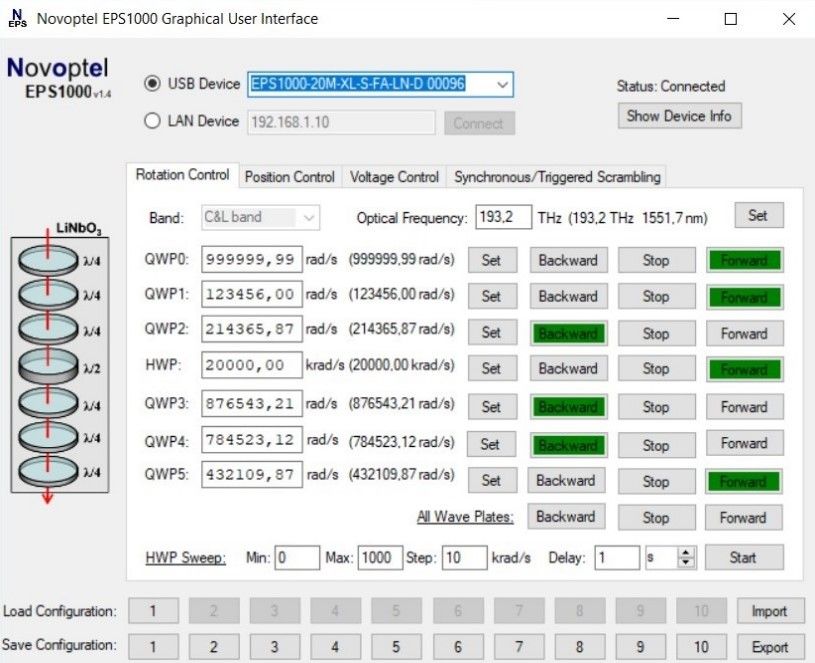Click the greyed-out Connect button
The width and height of the screenshot is (815, 663).
pos(479,123)
